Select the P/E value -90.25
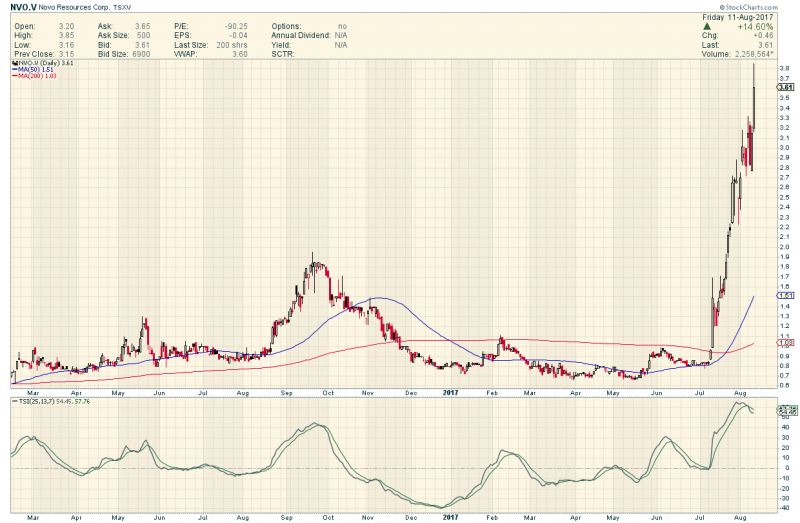The height and width of the screenshot is (523, 800). [x=236, y=27]
